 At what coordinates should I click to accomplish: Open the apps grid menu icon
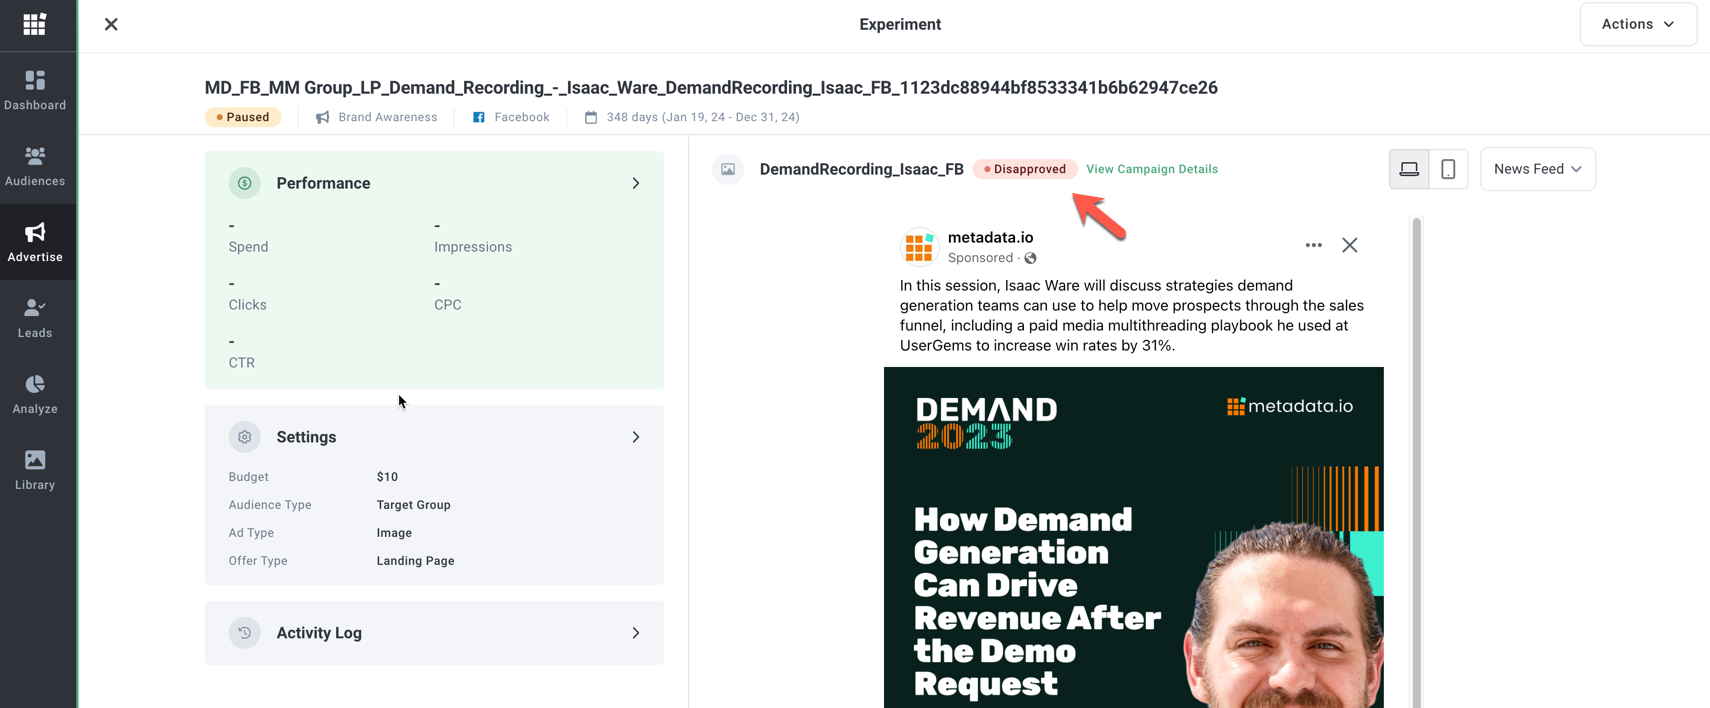pyautogui.click(x=35, y=24)
